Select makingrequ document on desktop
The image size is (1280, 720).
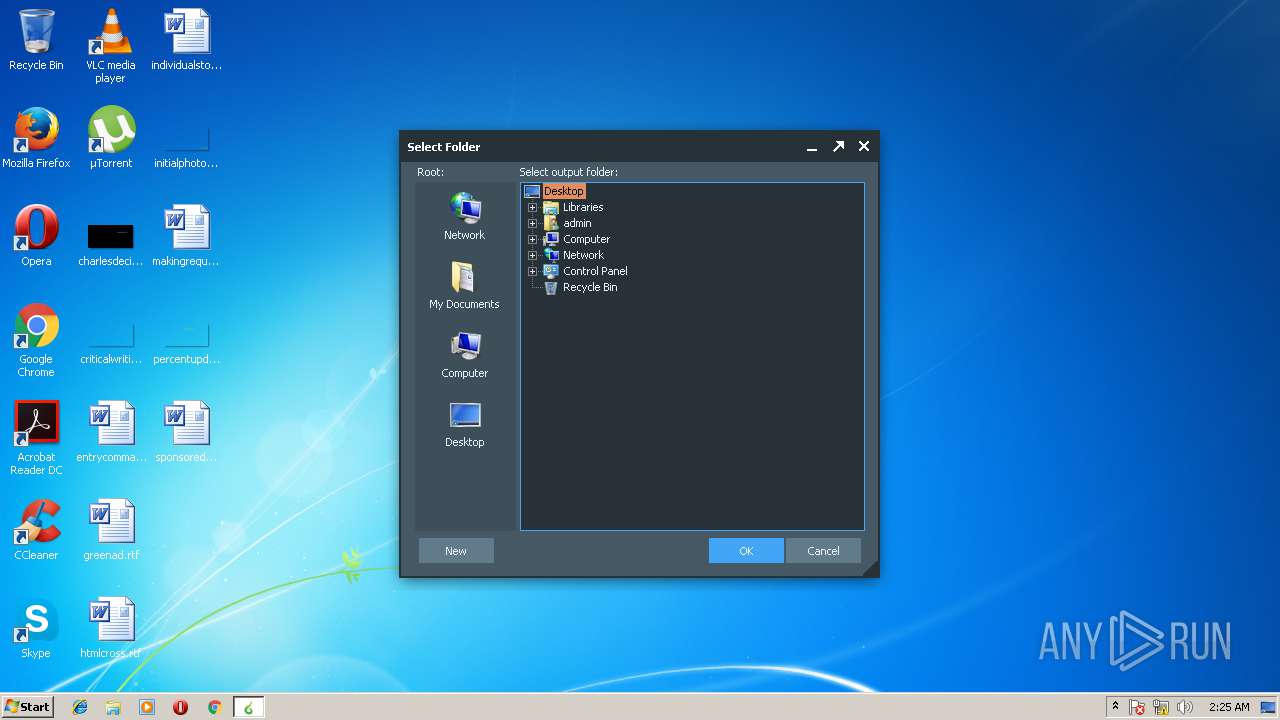click(x=186, y=236)
